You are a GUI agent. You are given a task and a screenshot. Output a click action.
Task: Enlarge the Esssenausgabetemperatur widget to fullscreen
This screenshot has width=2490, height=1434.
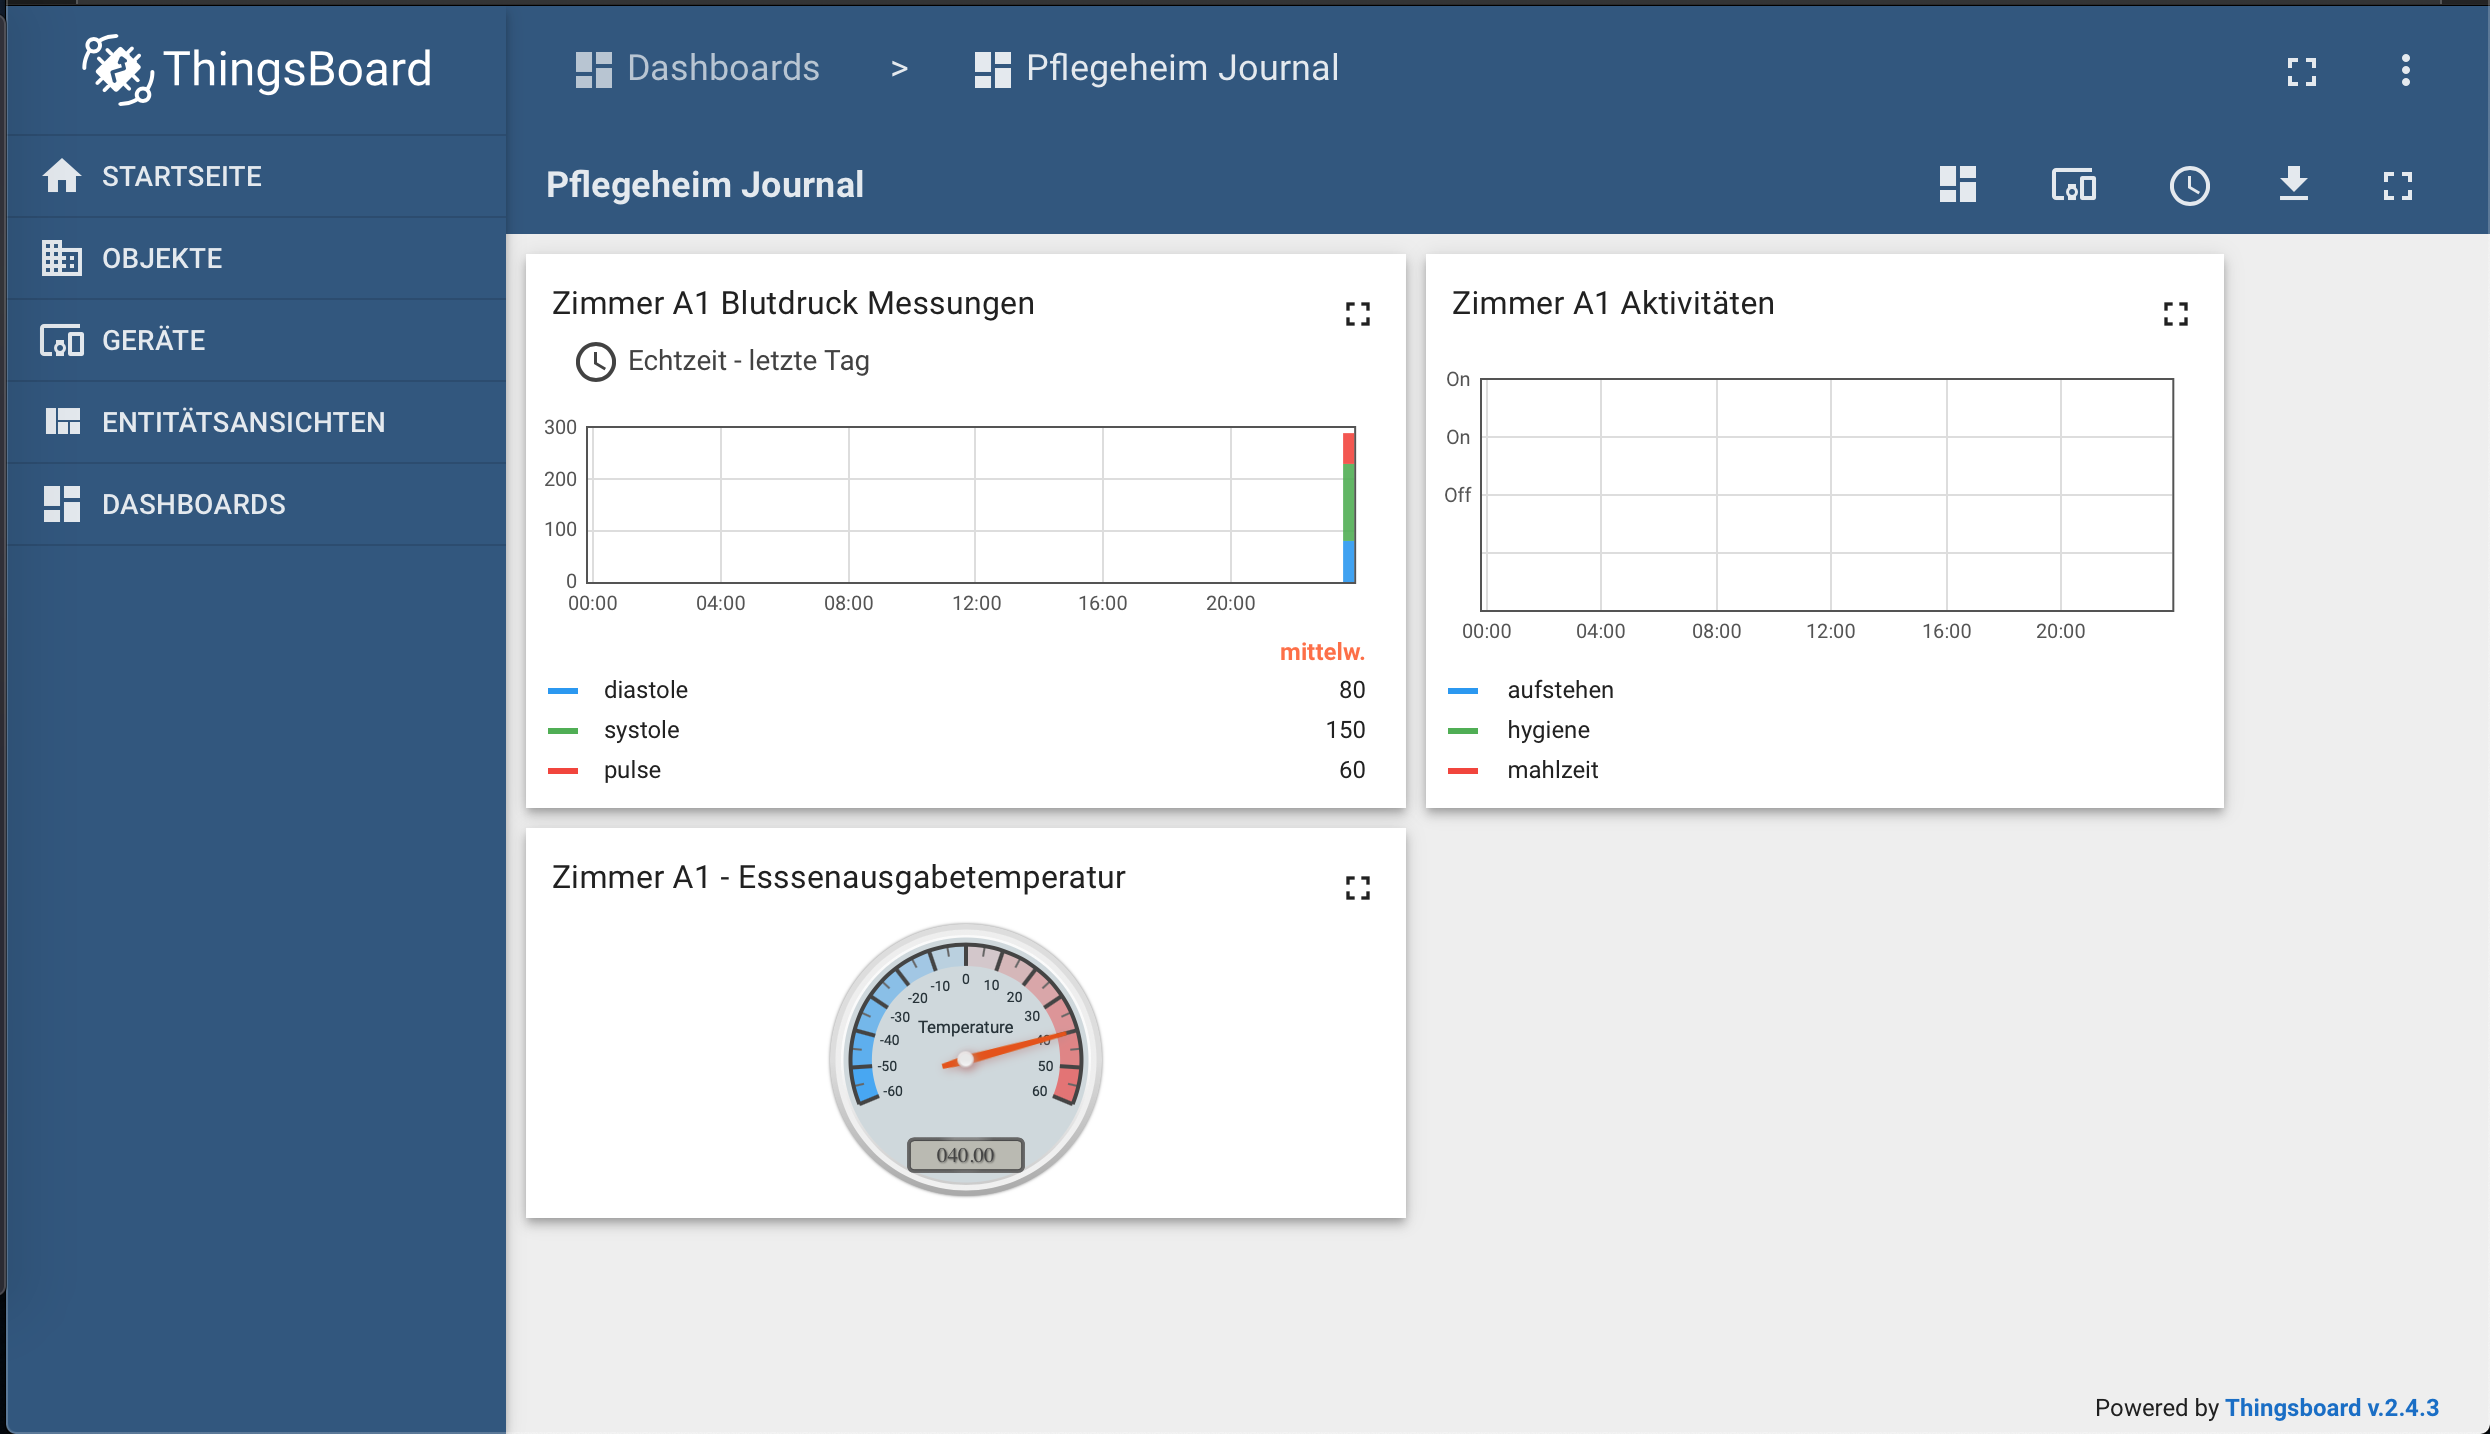tap(1357, 888)
